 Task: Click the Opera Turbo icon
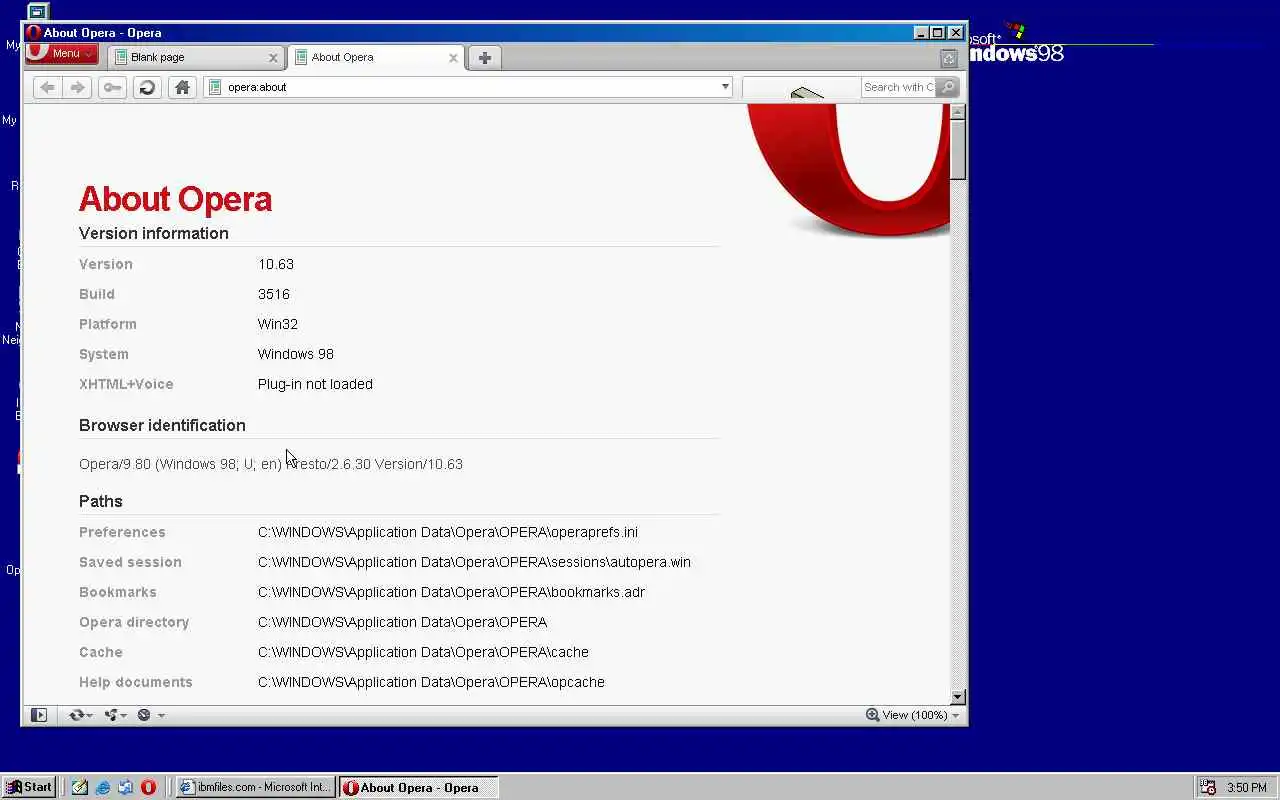(144, 715)
